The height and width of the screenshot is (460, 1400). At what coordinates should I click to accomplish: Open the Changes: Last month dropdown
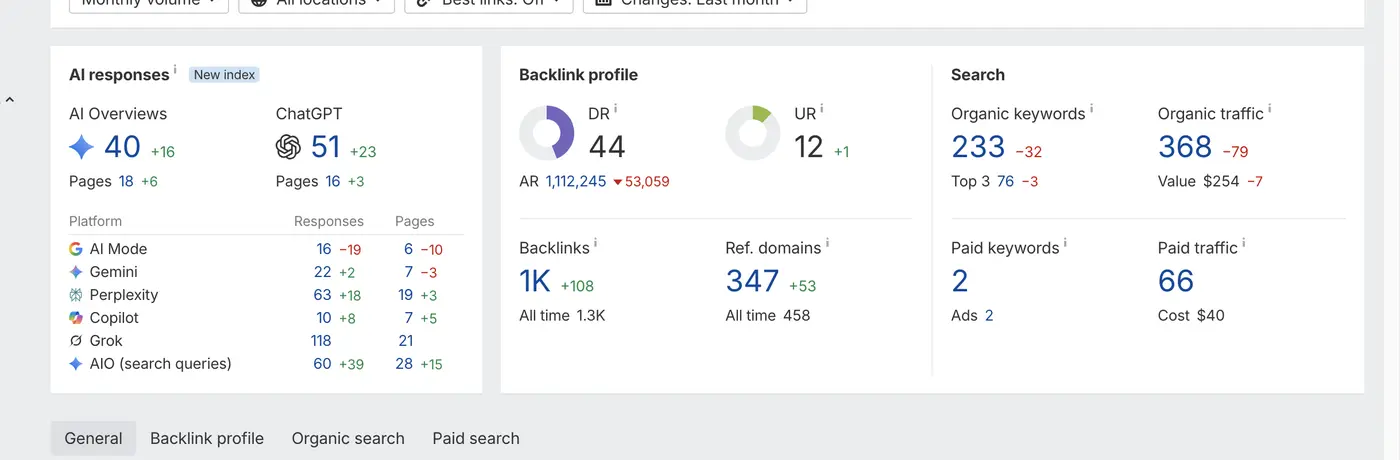pos(695,3)
